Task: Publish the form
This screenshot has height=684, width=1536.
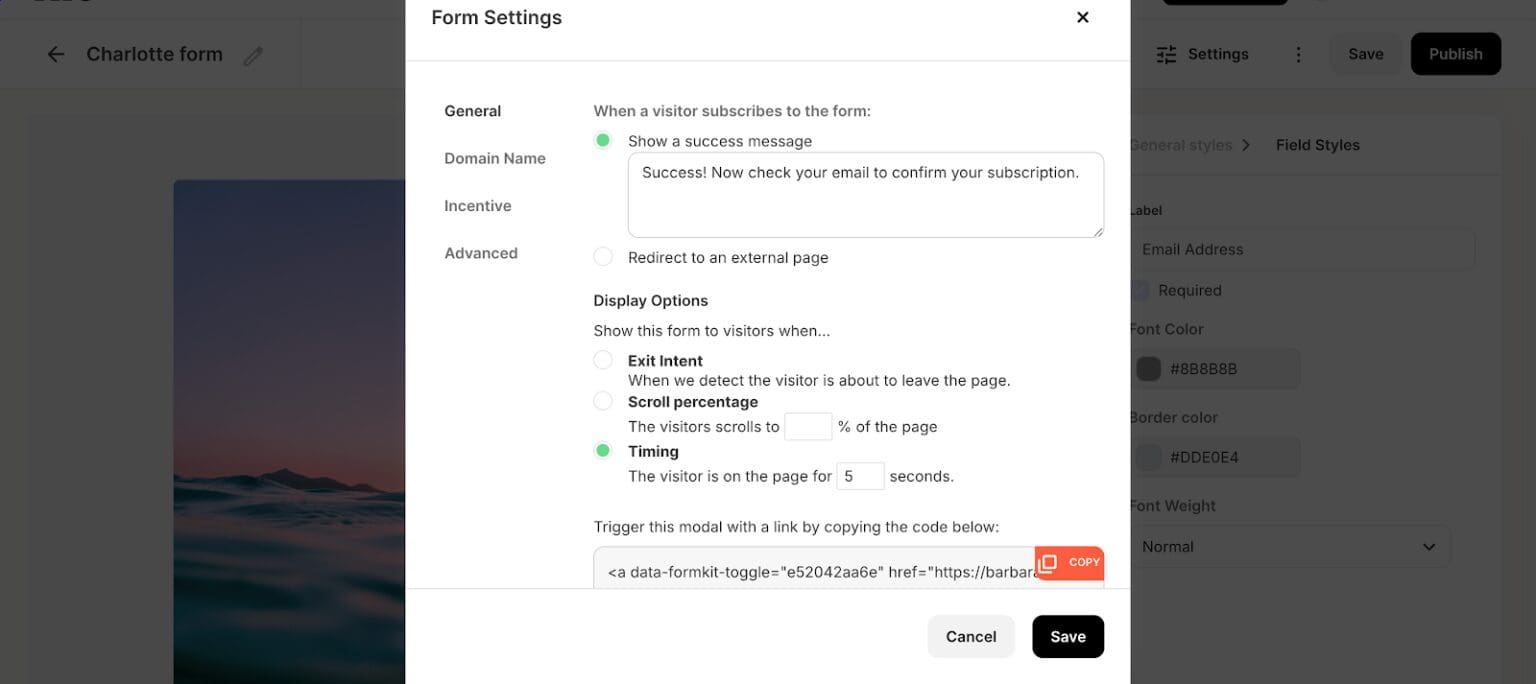Action: [1455, 54]
